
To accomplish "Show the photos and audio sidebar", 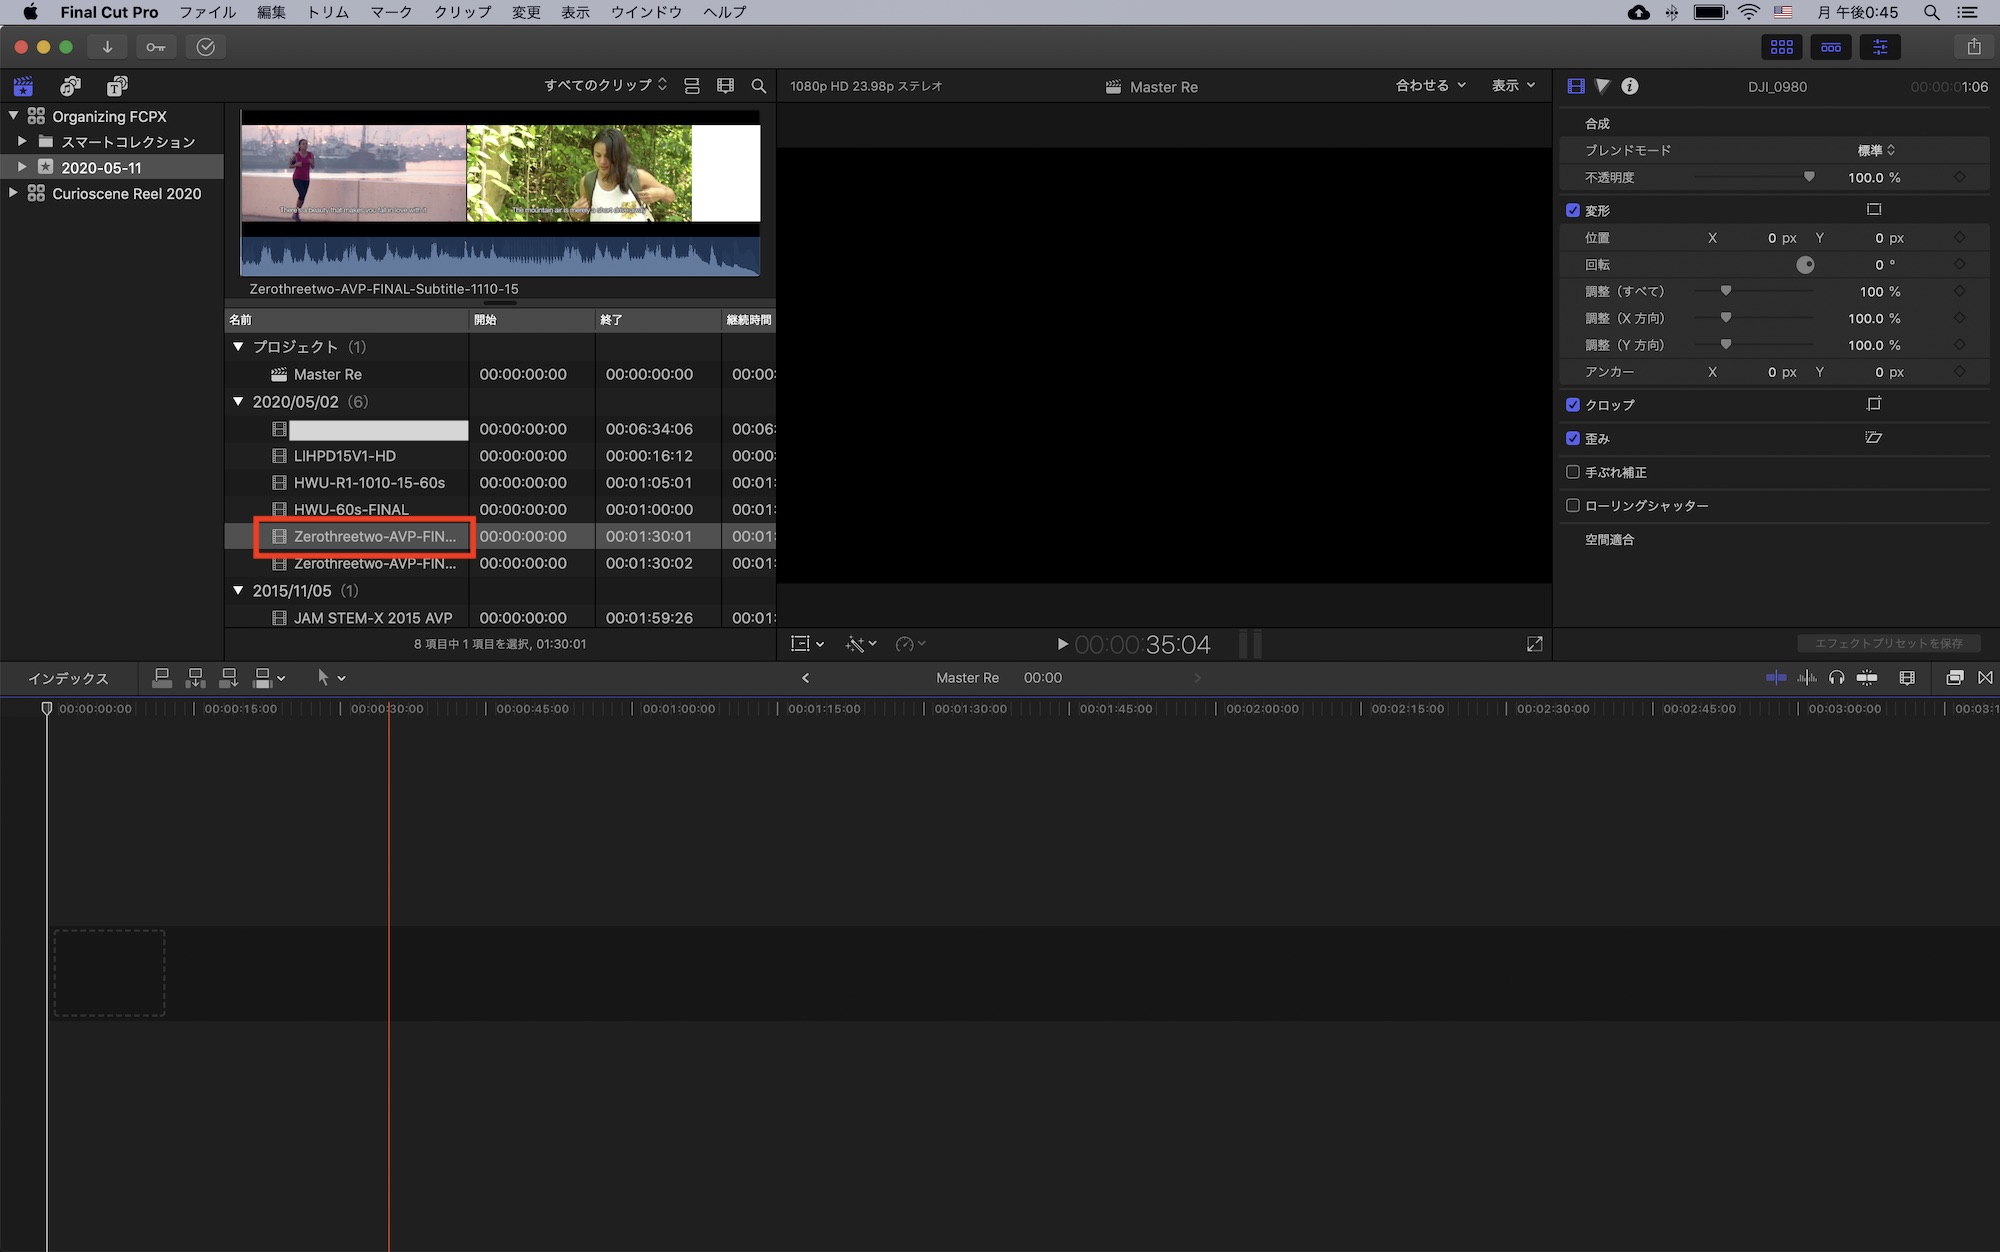I will [x=70, y=86].
